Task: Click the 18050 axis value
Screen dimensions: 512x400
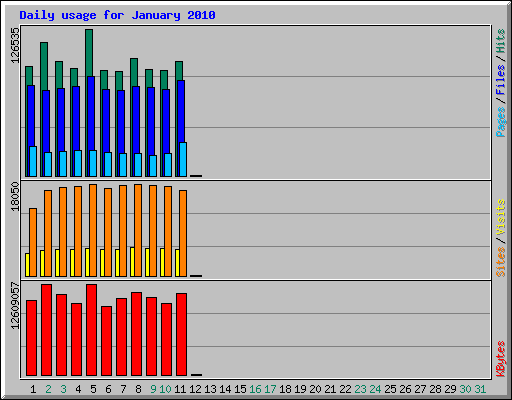Action: (15, 197)
